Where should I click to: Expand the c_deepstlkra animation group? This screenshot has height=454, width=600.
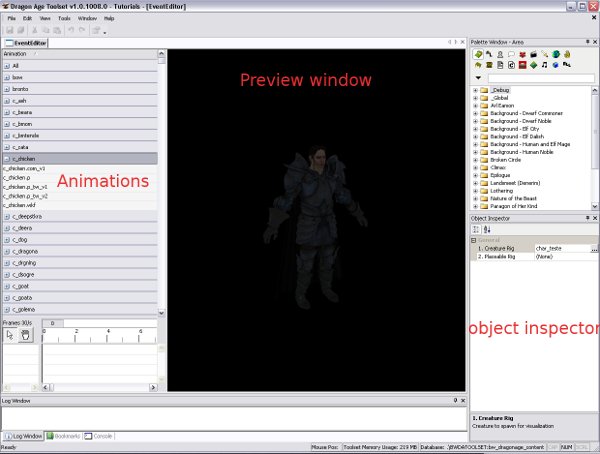pyautogui.click(x=7, y=216)
